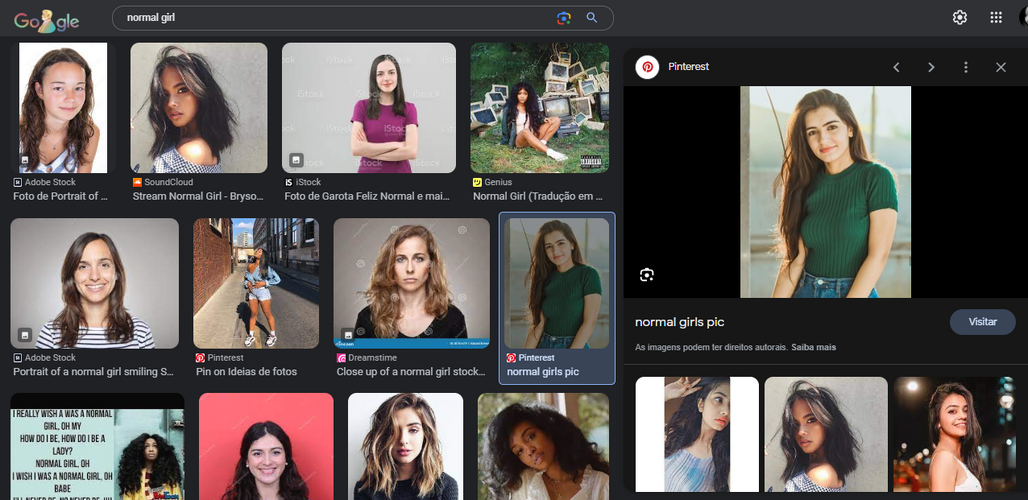
Task: Open Pin on Ideias de fotos link
Action: point(247,372)
